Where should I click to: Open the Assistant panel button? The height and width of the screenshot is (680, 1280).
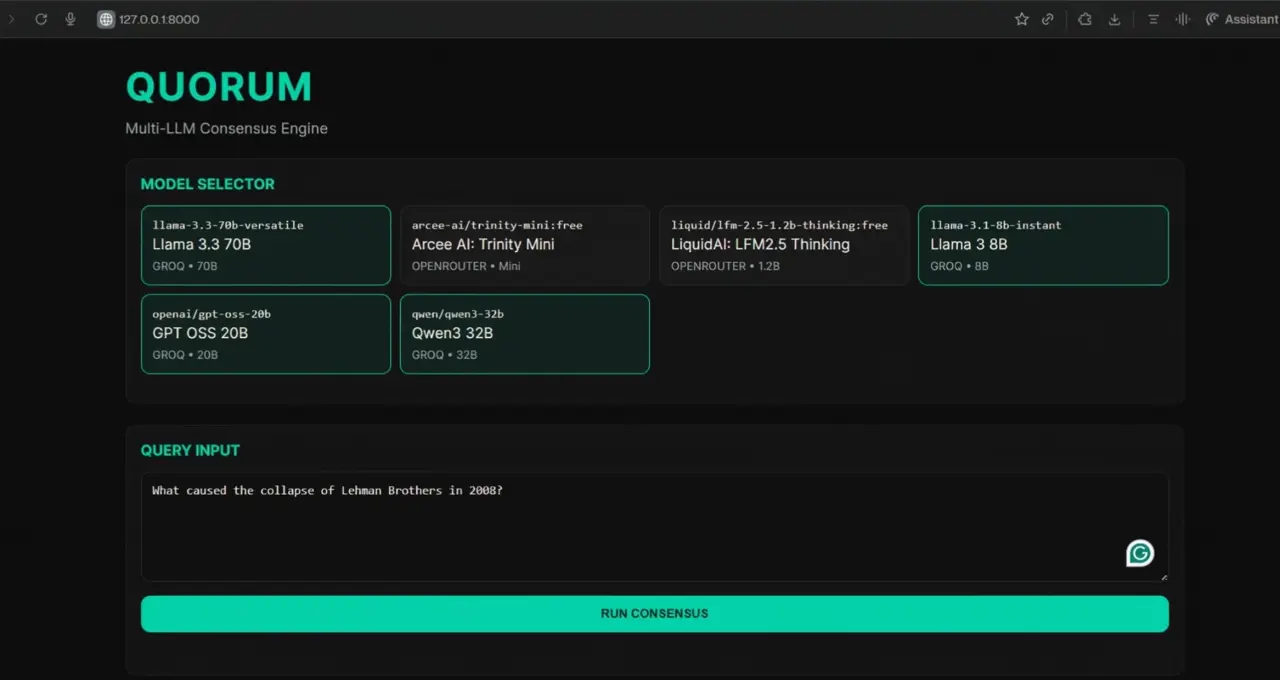point(1241,19)
